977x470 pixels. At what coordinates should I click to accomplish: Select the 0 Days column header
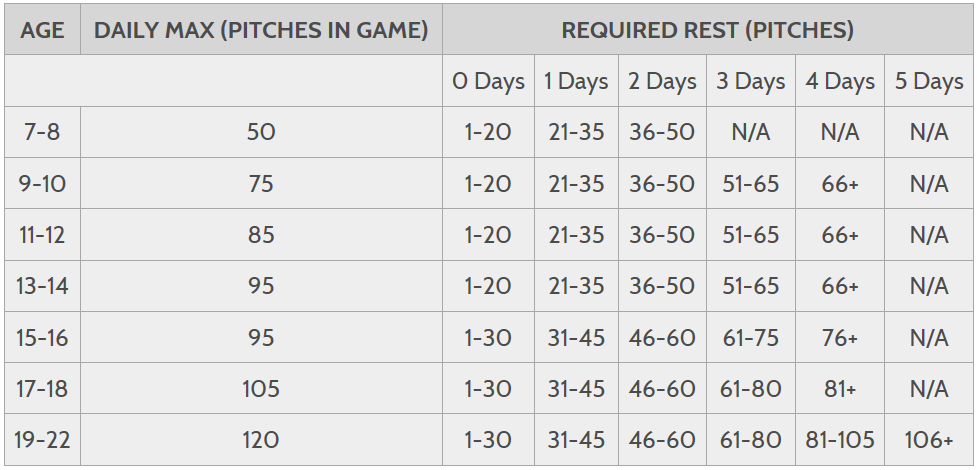[488, 81]
